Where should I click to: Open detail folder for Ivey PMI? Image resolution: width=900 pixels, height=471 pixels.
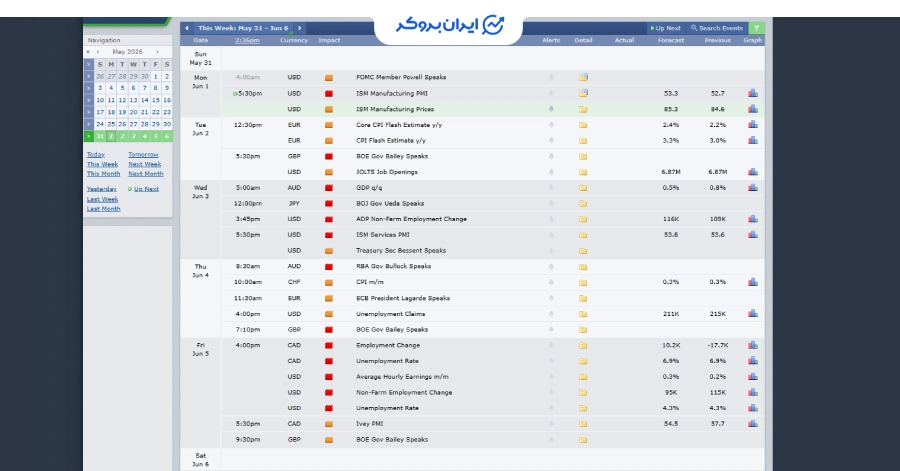[x=583, y=424]
